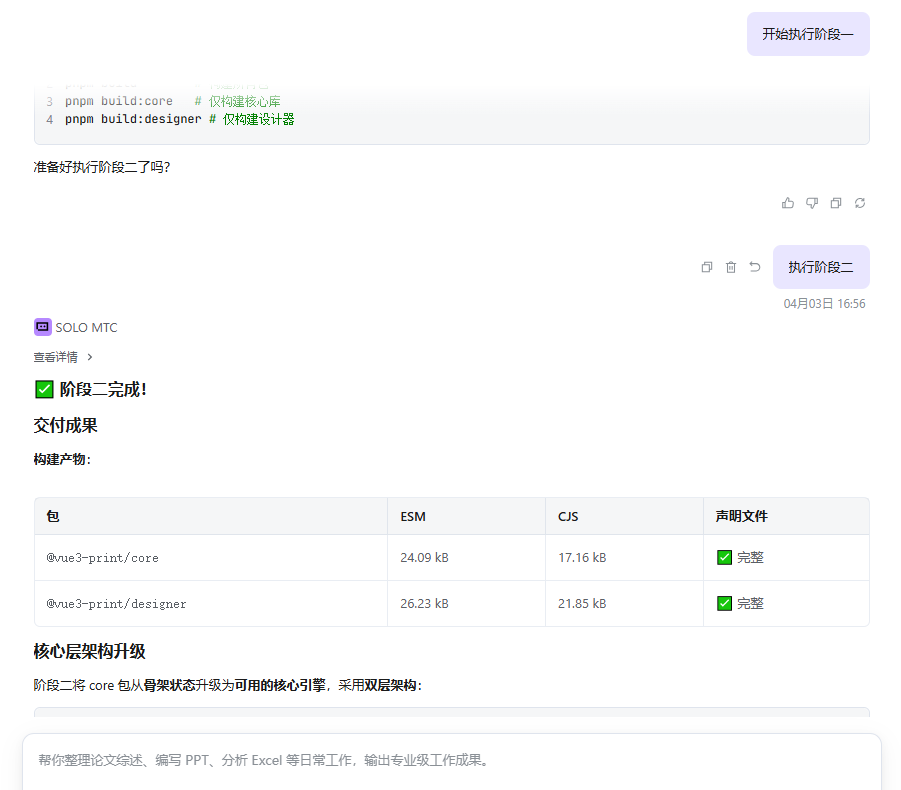This screenshot has height=790, width=901.
Task: Select the @vue3-print/core table cell
Action: point(103,557)
